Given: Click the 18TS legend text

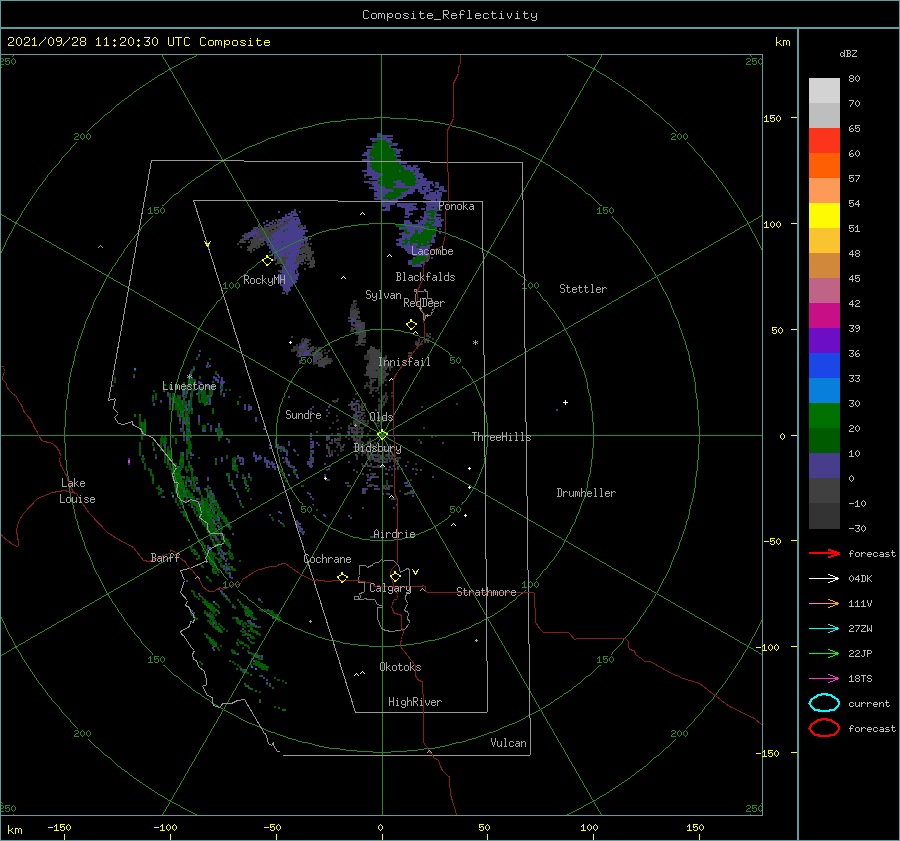Looking at the screenshot, I should (x=860, y=679).
